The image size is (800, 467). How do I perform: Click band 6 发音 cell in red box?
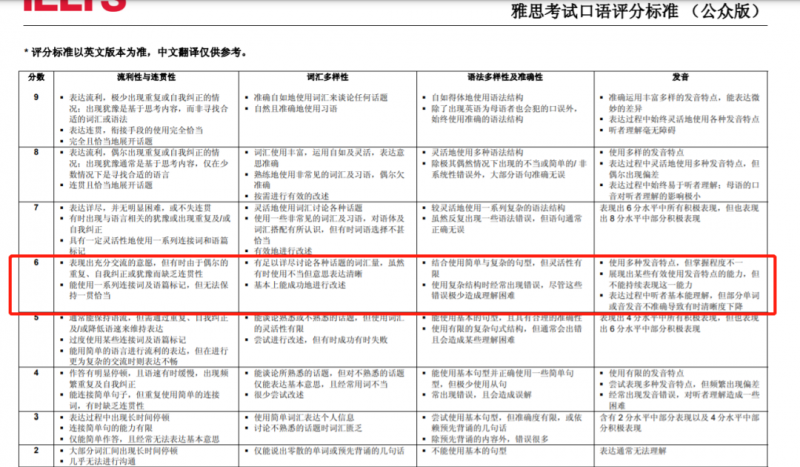click(680, 285)
